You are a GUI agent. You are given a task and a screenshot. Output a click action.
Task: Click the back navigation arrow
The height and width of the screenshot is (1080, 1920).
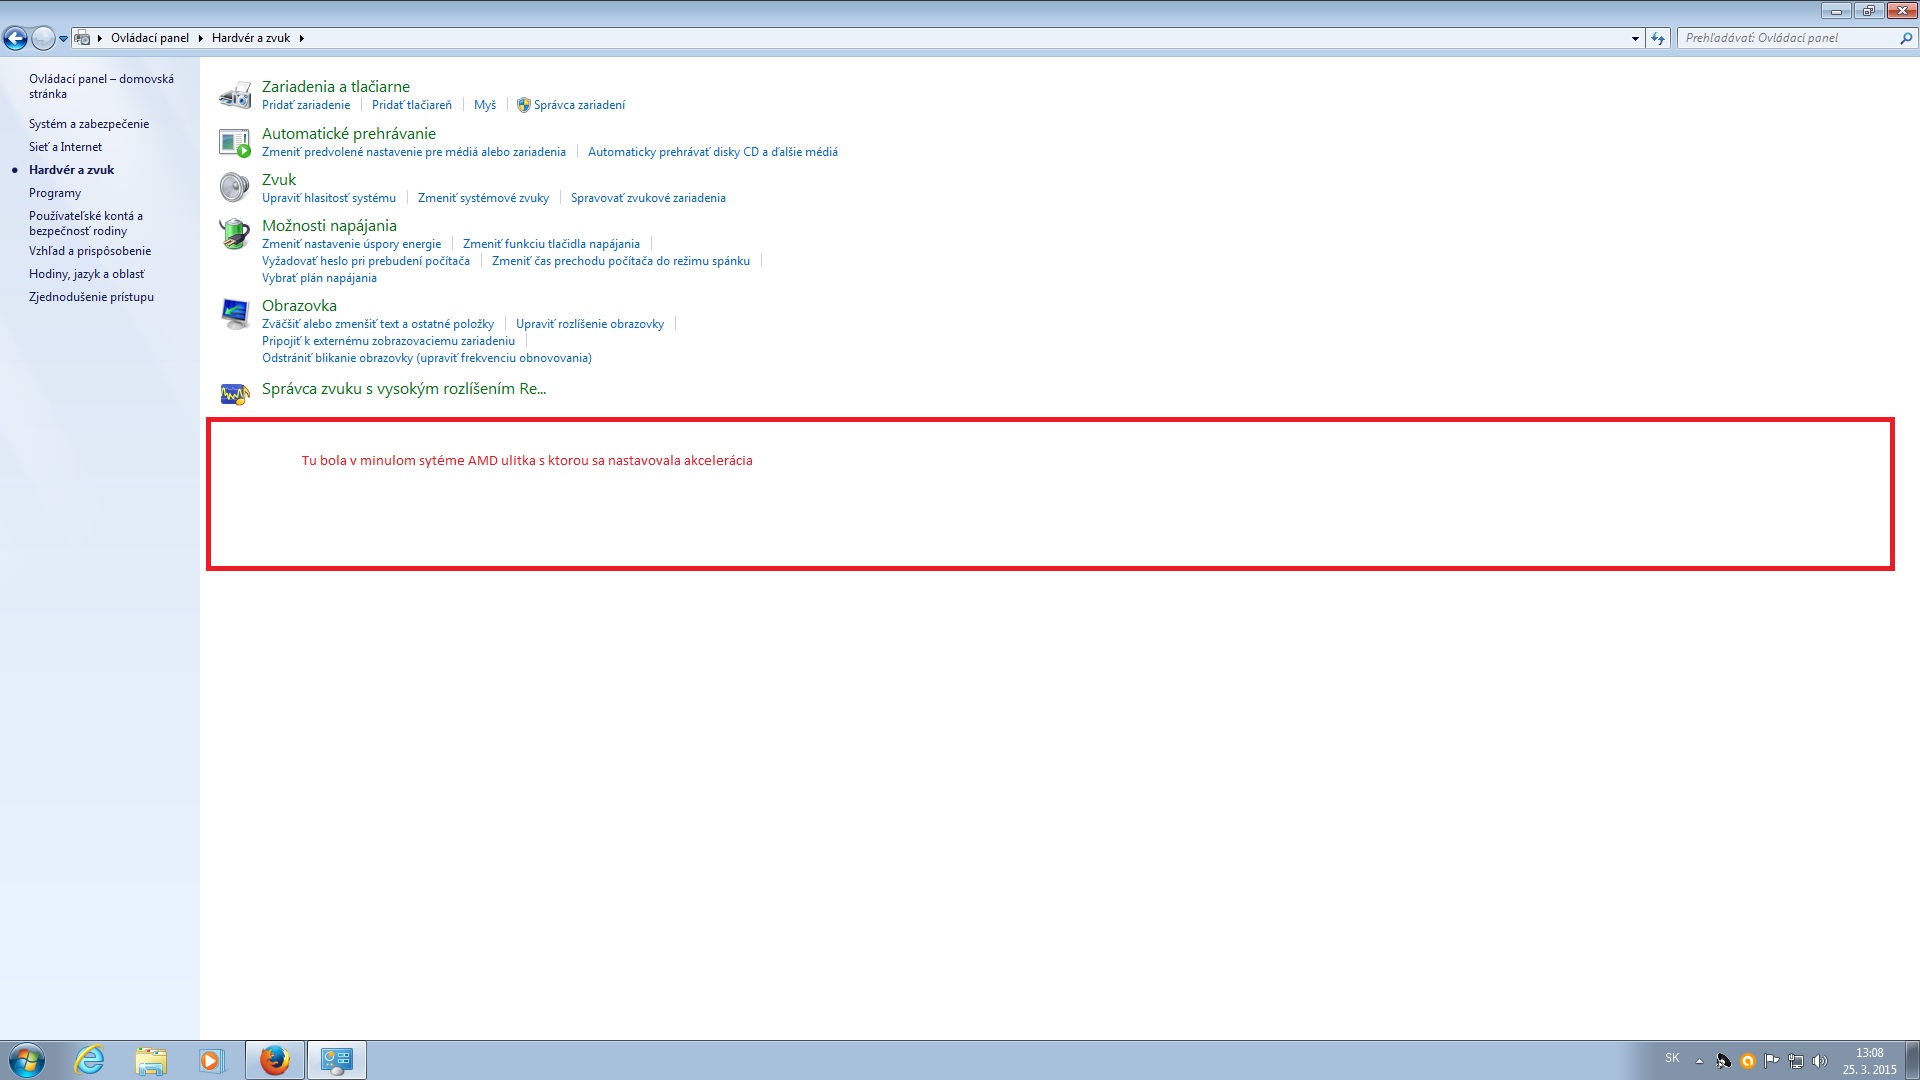point(15,38)
